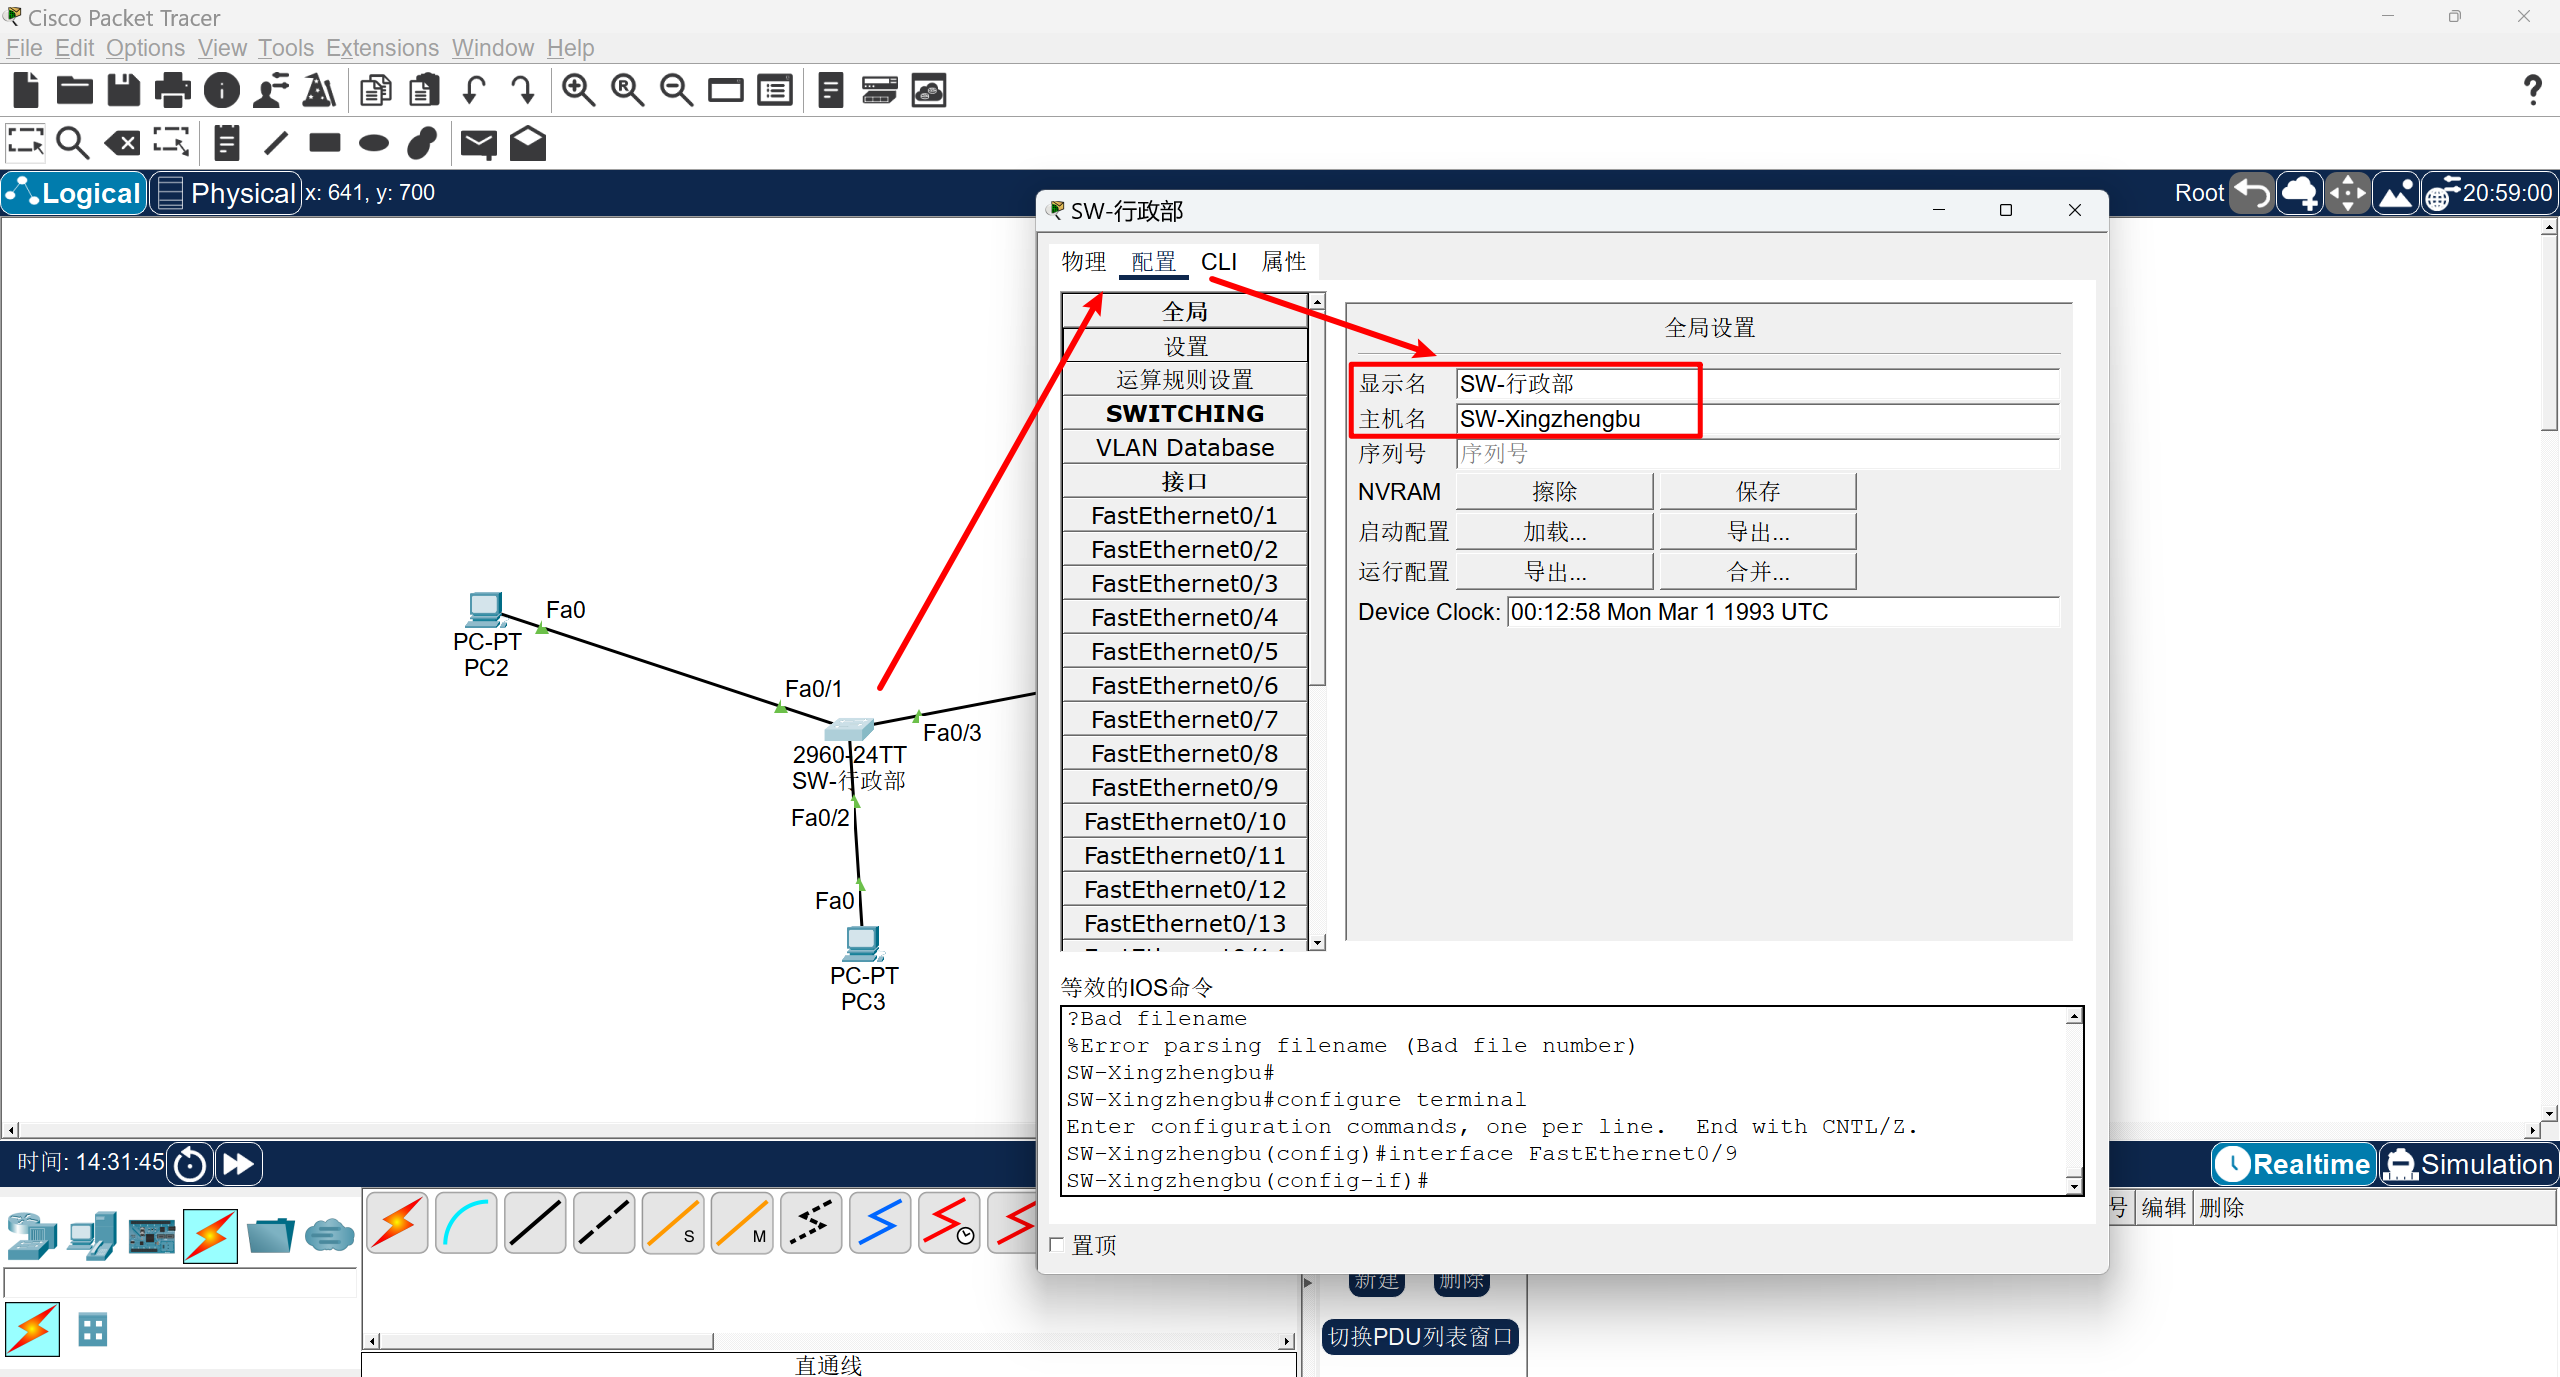The height and width of the screenshot is (1377, 2560).
Task: Select the Draw Ellipse tool
Action: (374, 143)
